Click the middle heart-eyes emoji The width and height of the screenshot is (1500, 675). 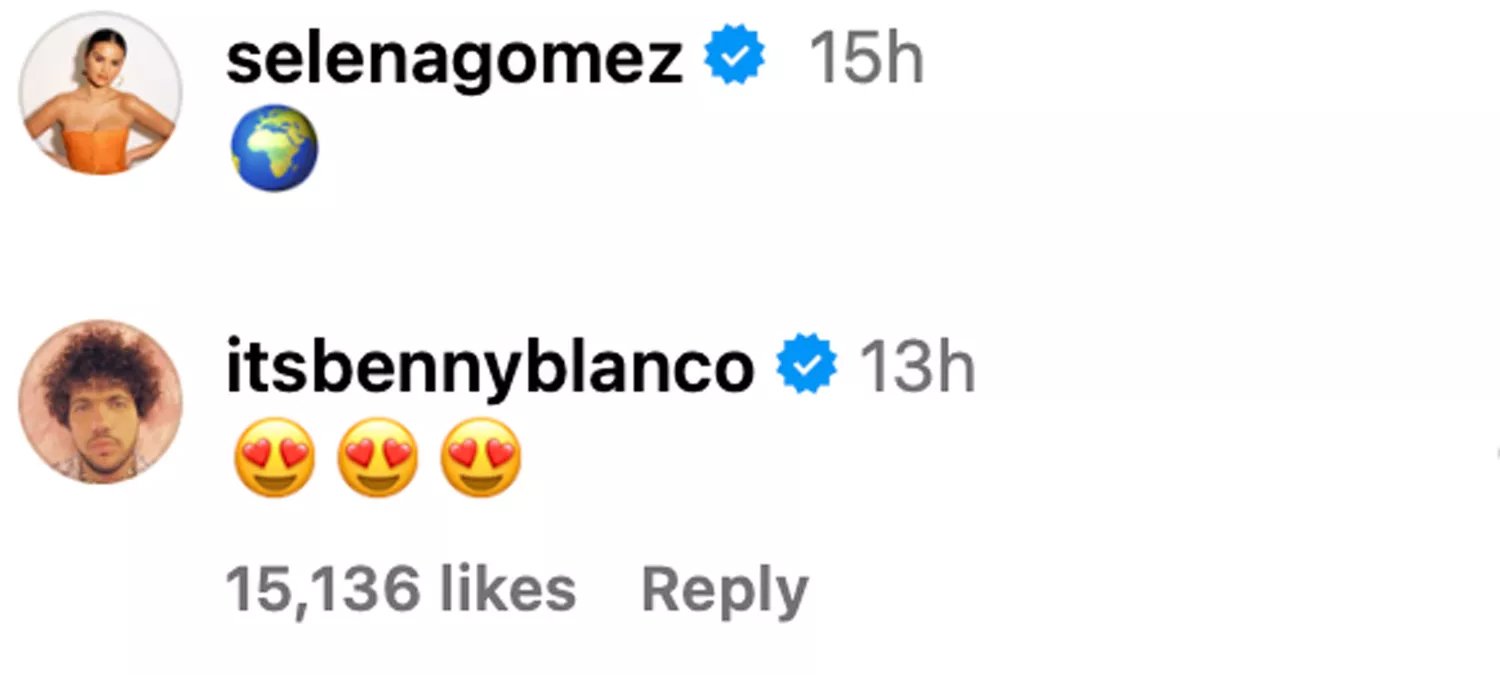(377, 457)
